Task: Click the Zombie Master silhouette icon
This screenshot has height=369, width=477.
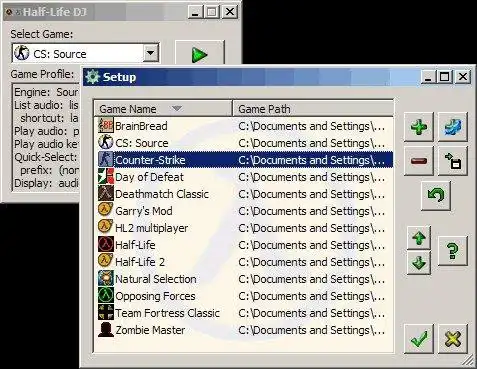Action: pos(106,329)
